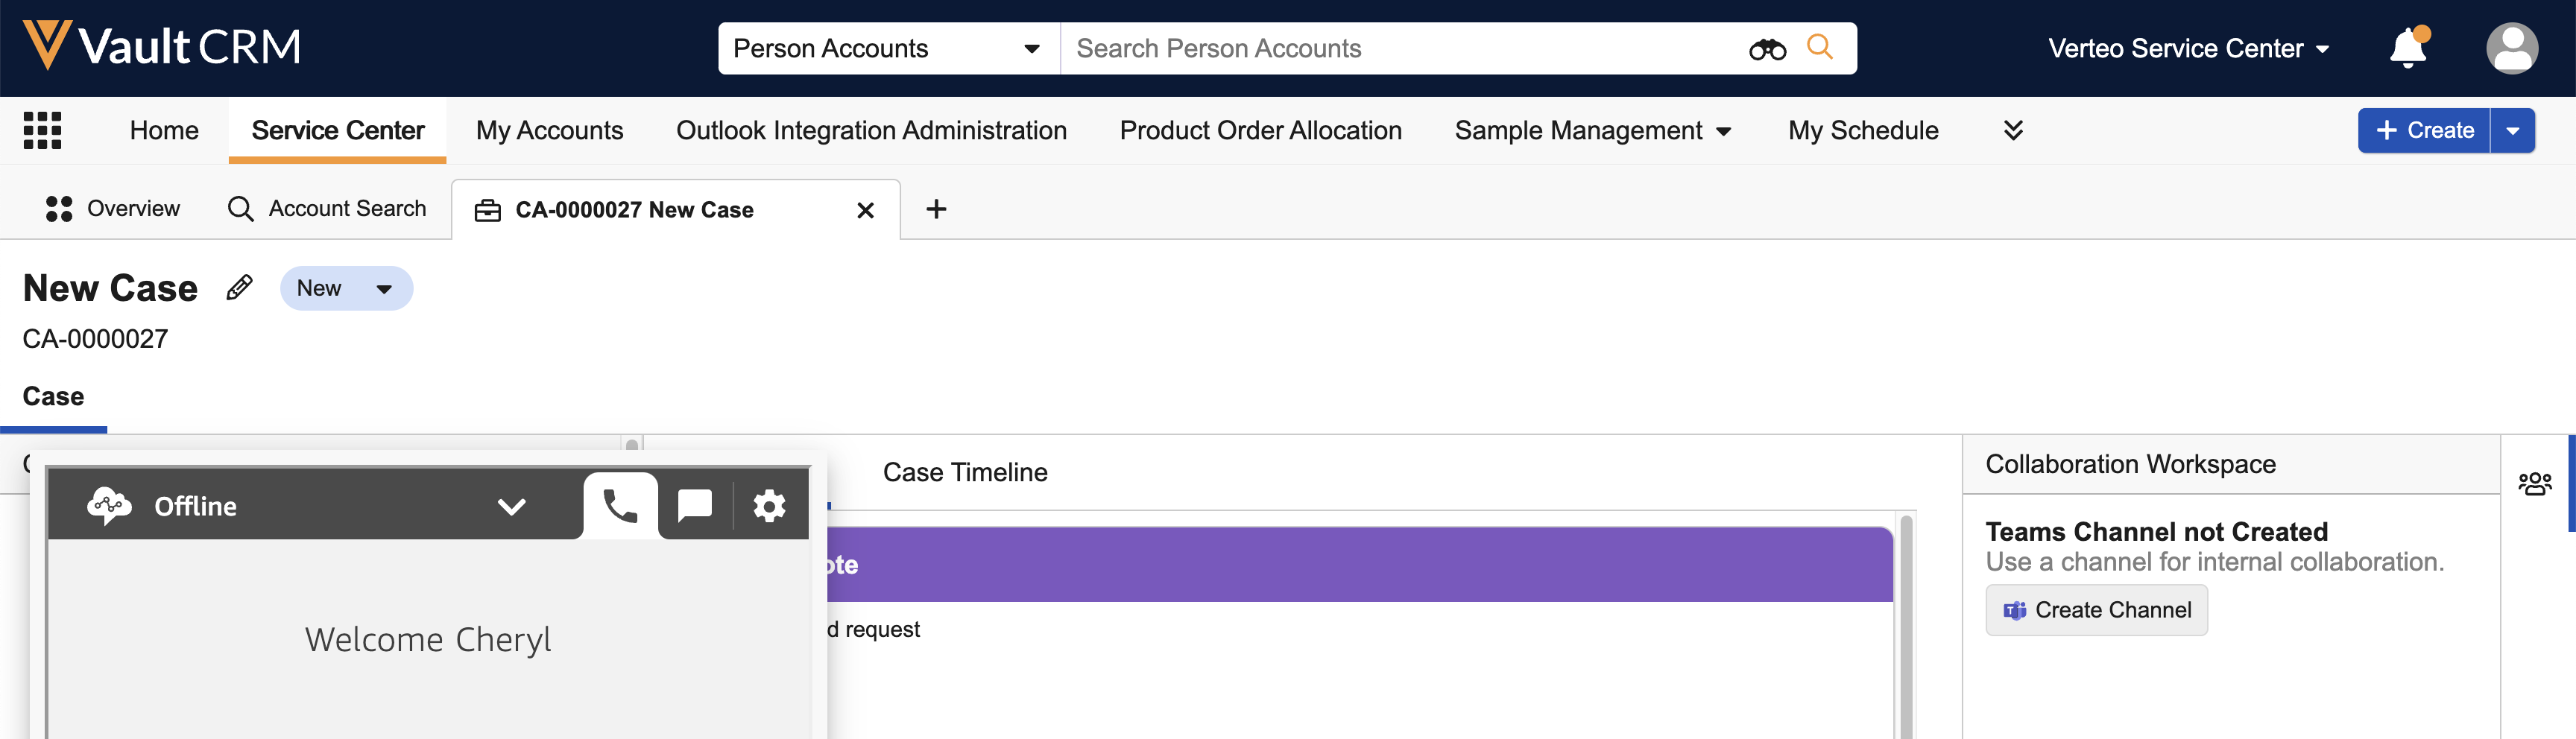Click the Search Person Accounts field

point(1400,49)
